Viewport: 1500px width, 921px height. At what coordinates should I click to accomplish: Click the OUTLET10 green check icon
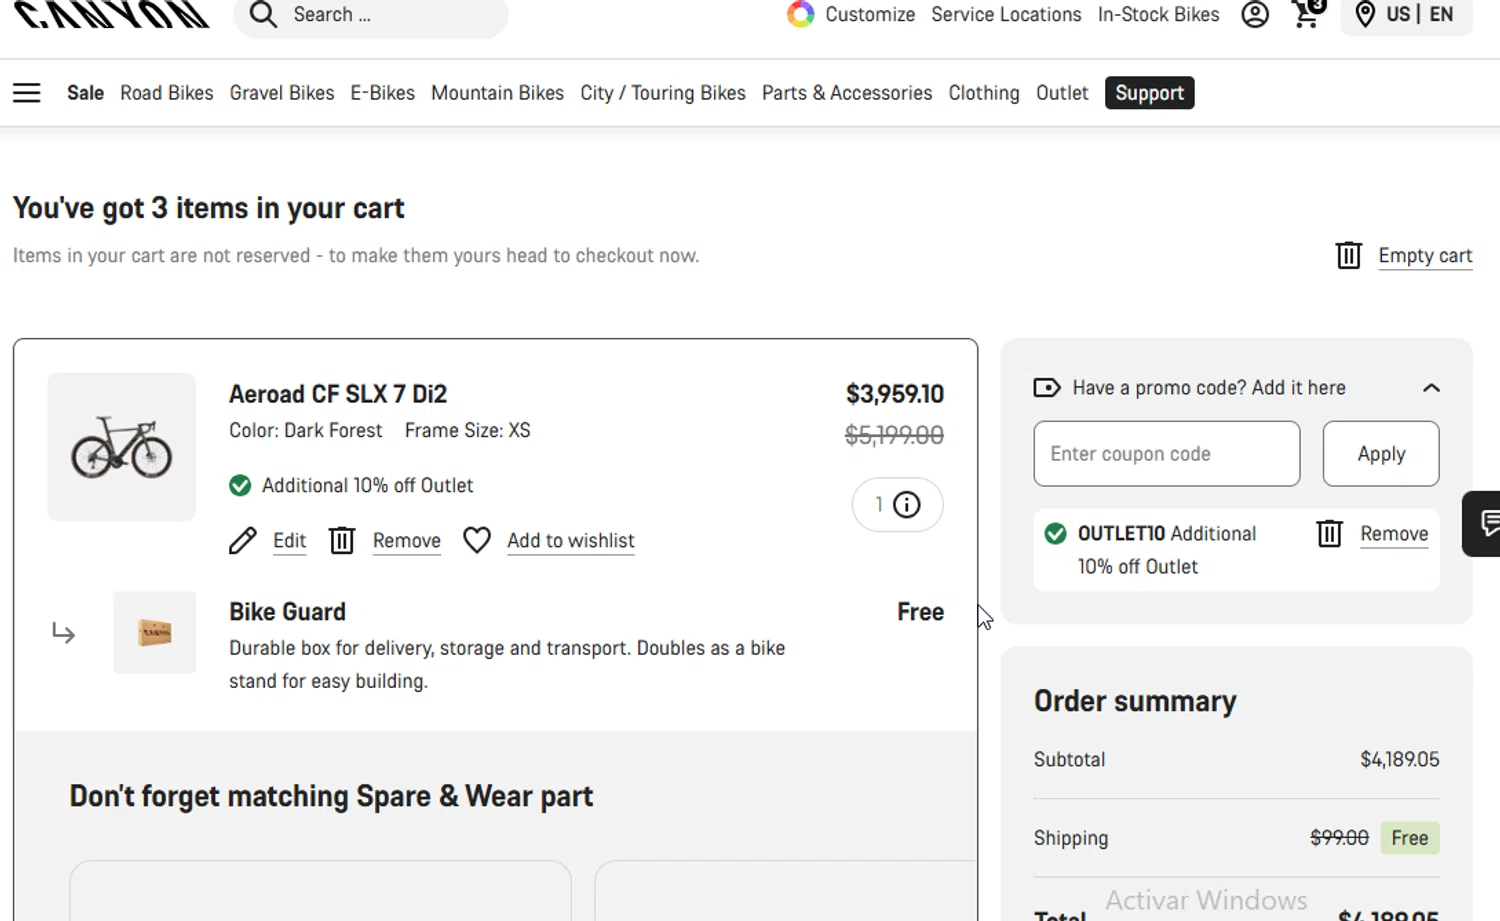coord(1055,534)
